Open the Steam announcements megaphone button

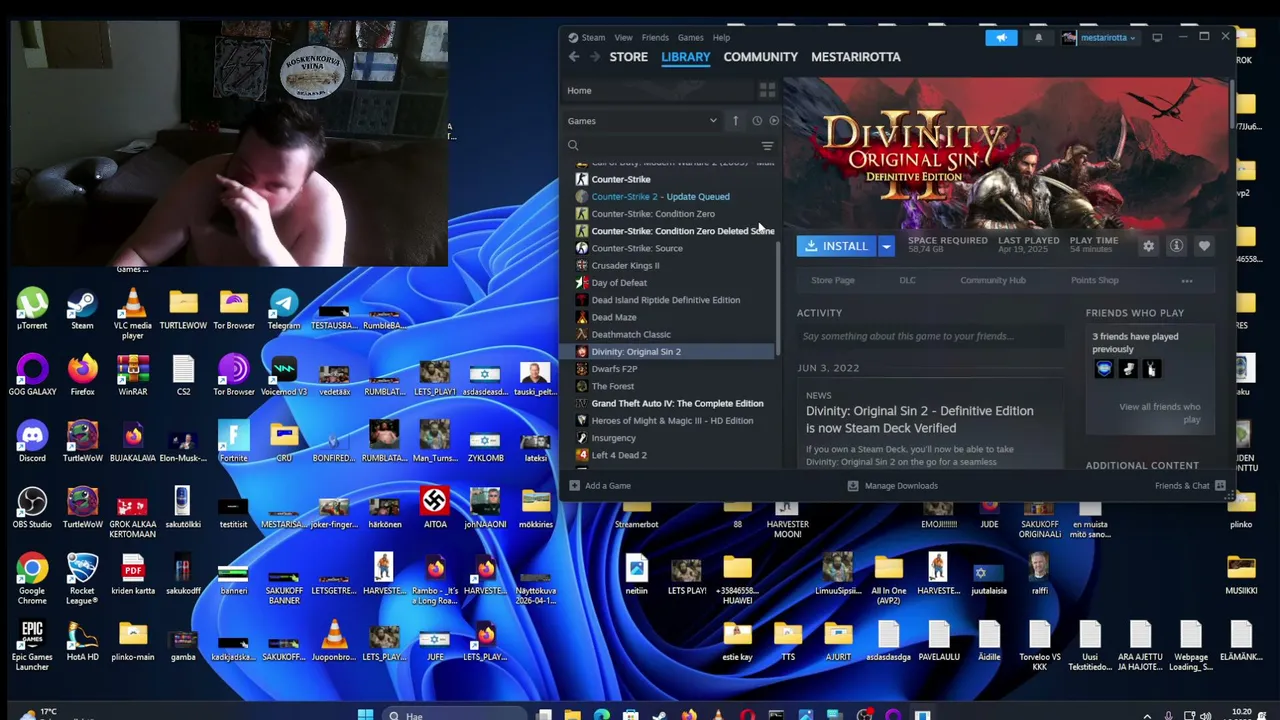coord(1001,38)
